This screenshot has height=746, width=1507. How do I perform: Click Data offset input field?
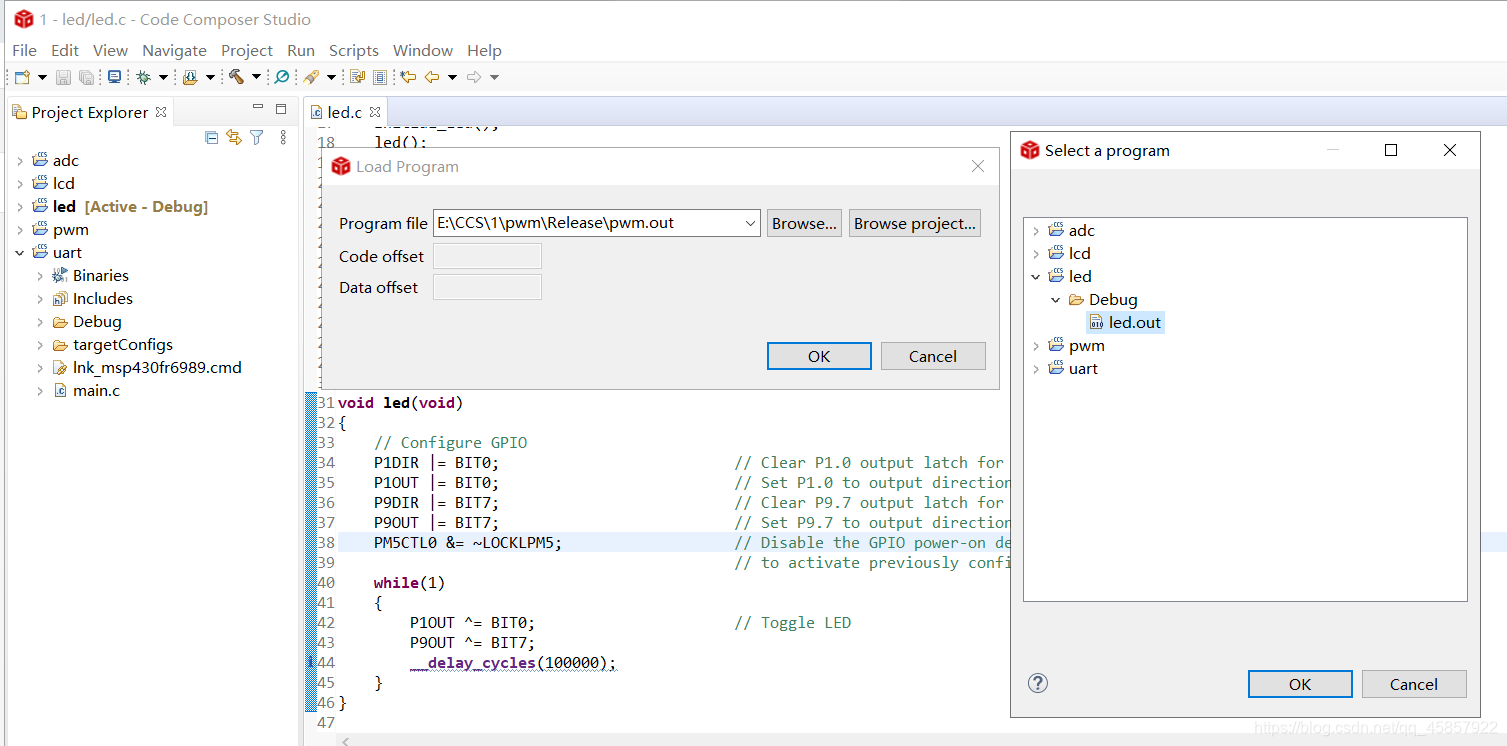[x=487, y=287]
